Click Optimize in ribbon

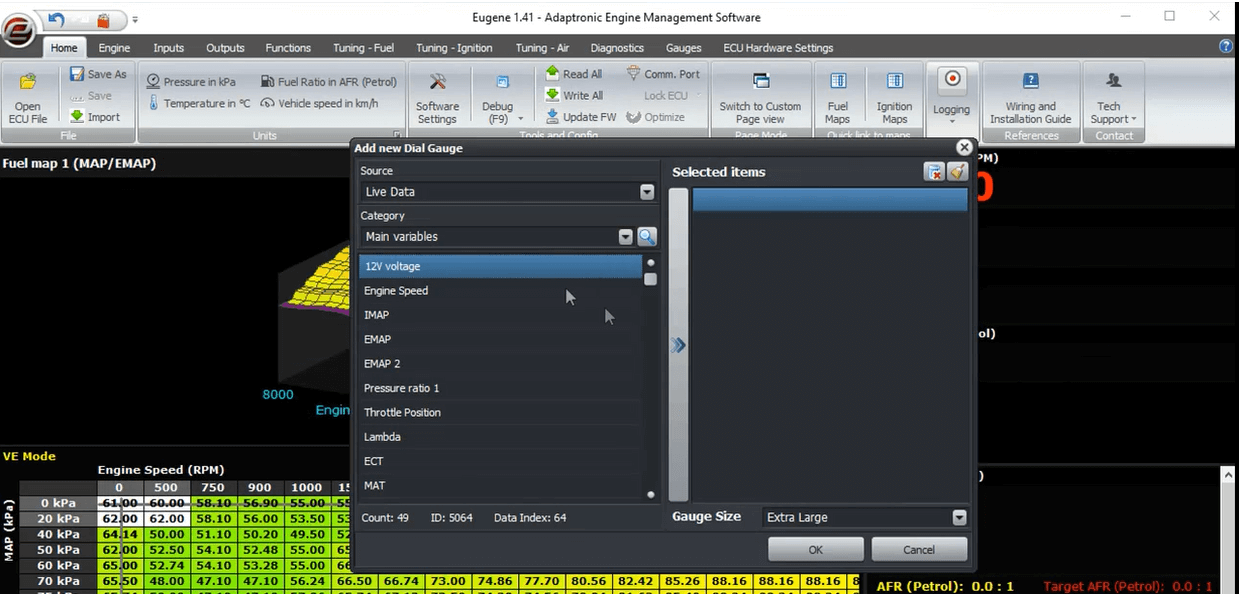click(656, 117)
